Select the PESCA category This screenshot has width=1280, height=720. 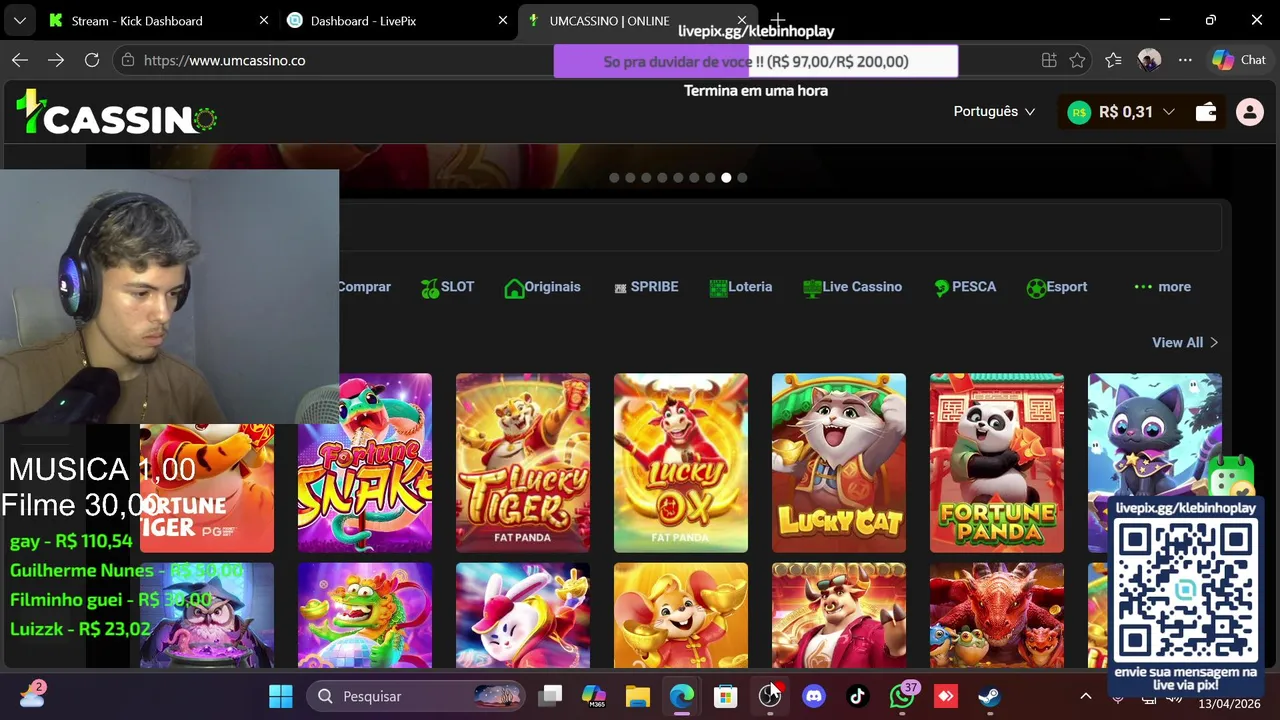[x=965, y=287]
